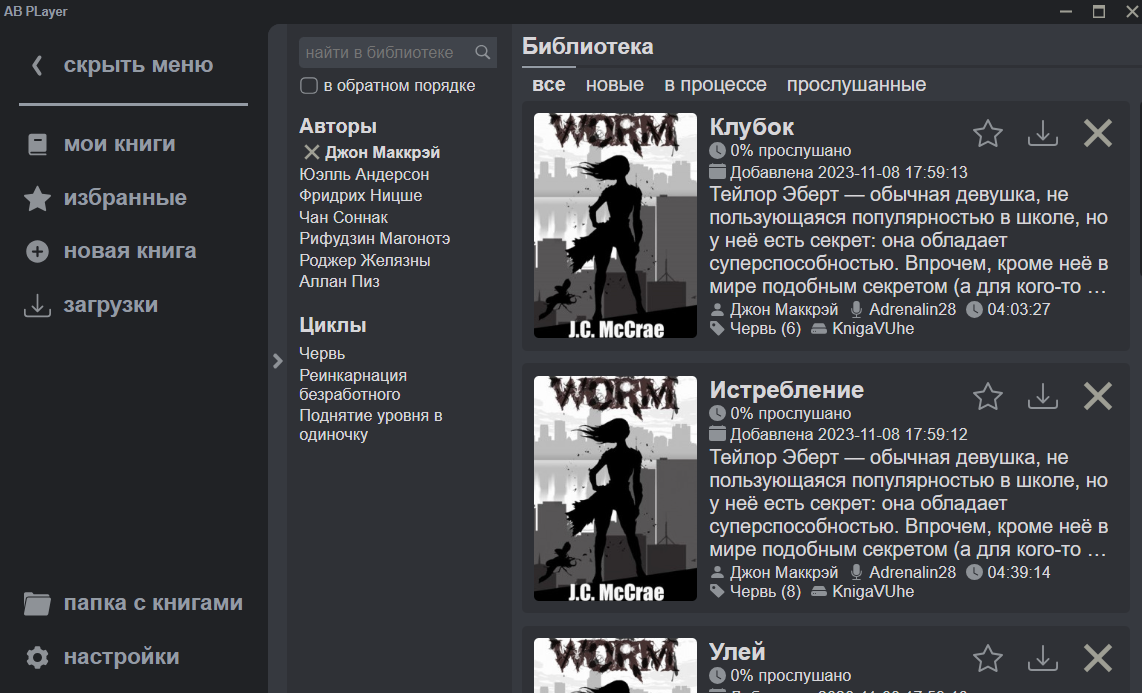This screenshot has height=693, width=1142.
Task: Filter by author Фридрих Ницше
Action: (361, 196)
